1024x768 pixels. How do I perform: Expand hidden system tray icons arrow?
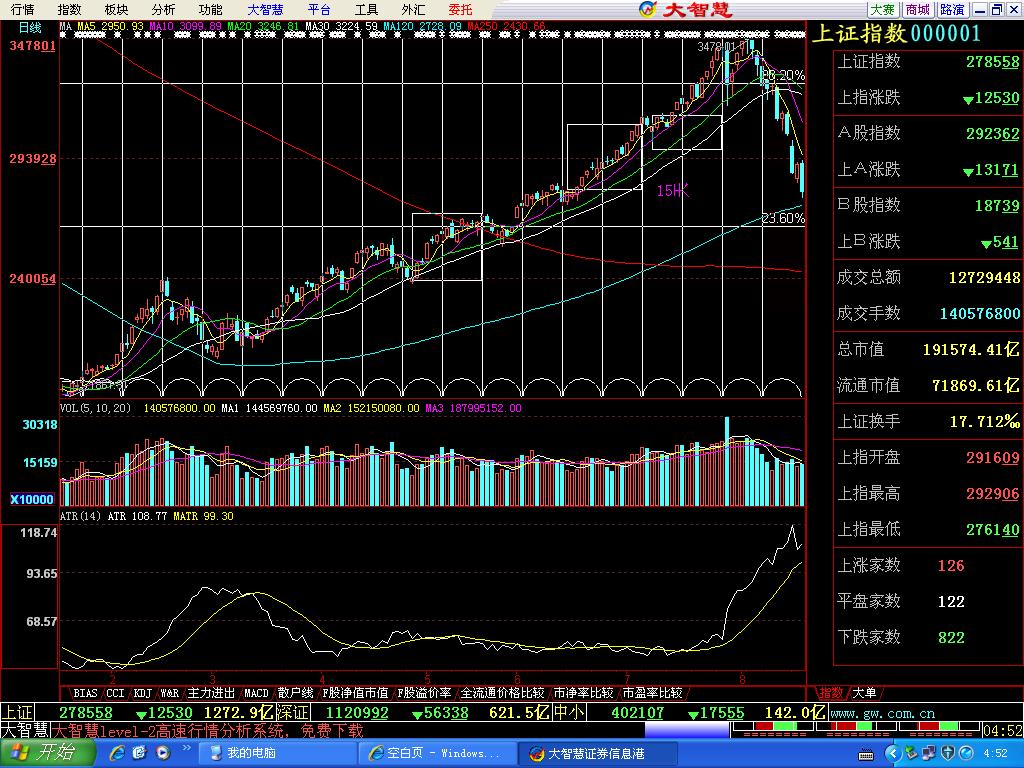point(893,754)
